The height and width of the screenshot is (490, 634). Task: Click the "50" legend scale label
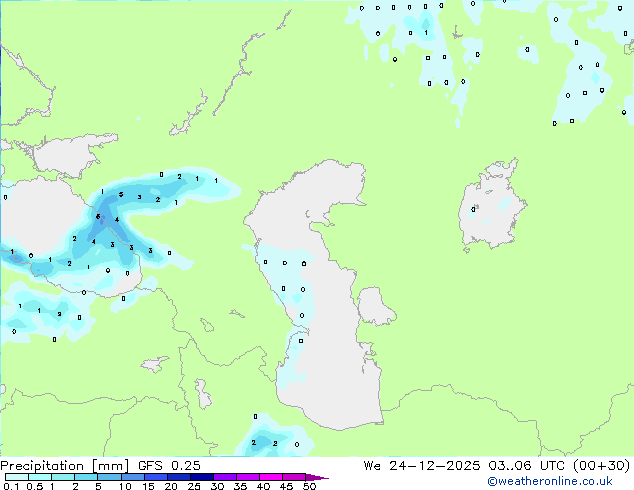[x=309, y=486]
